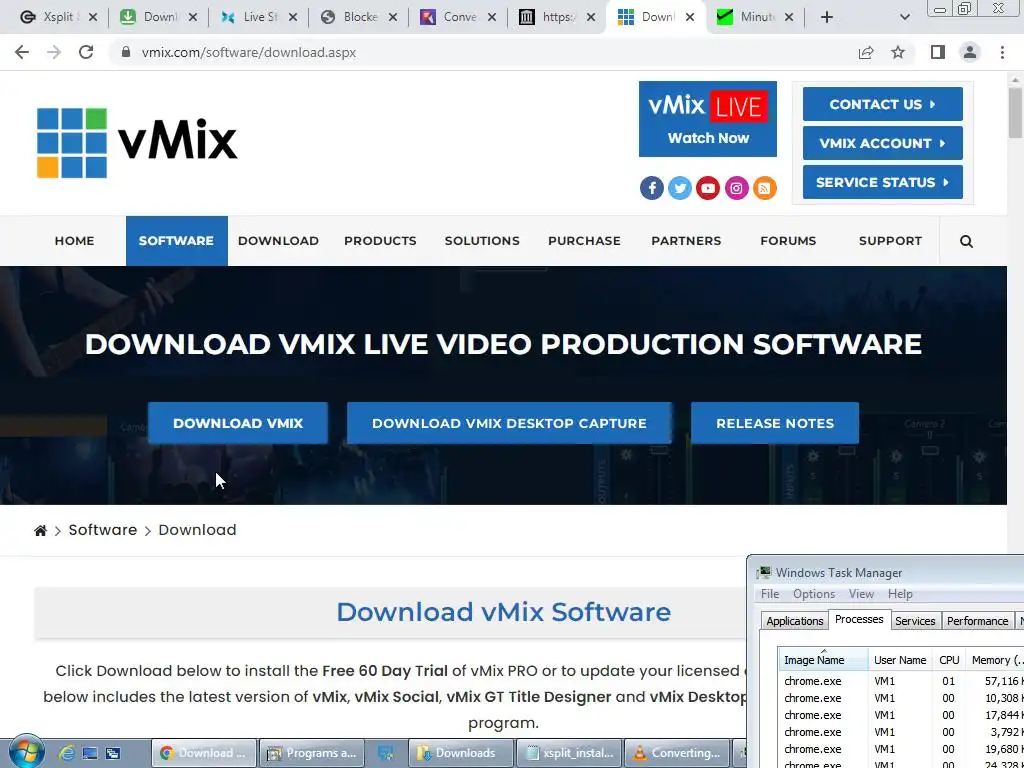Open the FORUMS navigation item
The height and width of the screenshot is (768, 1024).
pos(788,241)
